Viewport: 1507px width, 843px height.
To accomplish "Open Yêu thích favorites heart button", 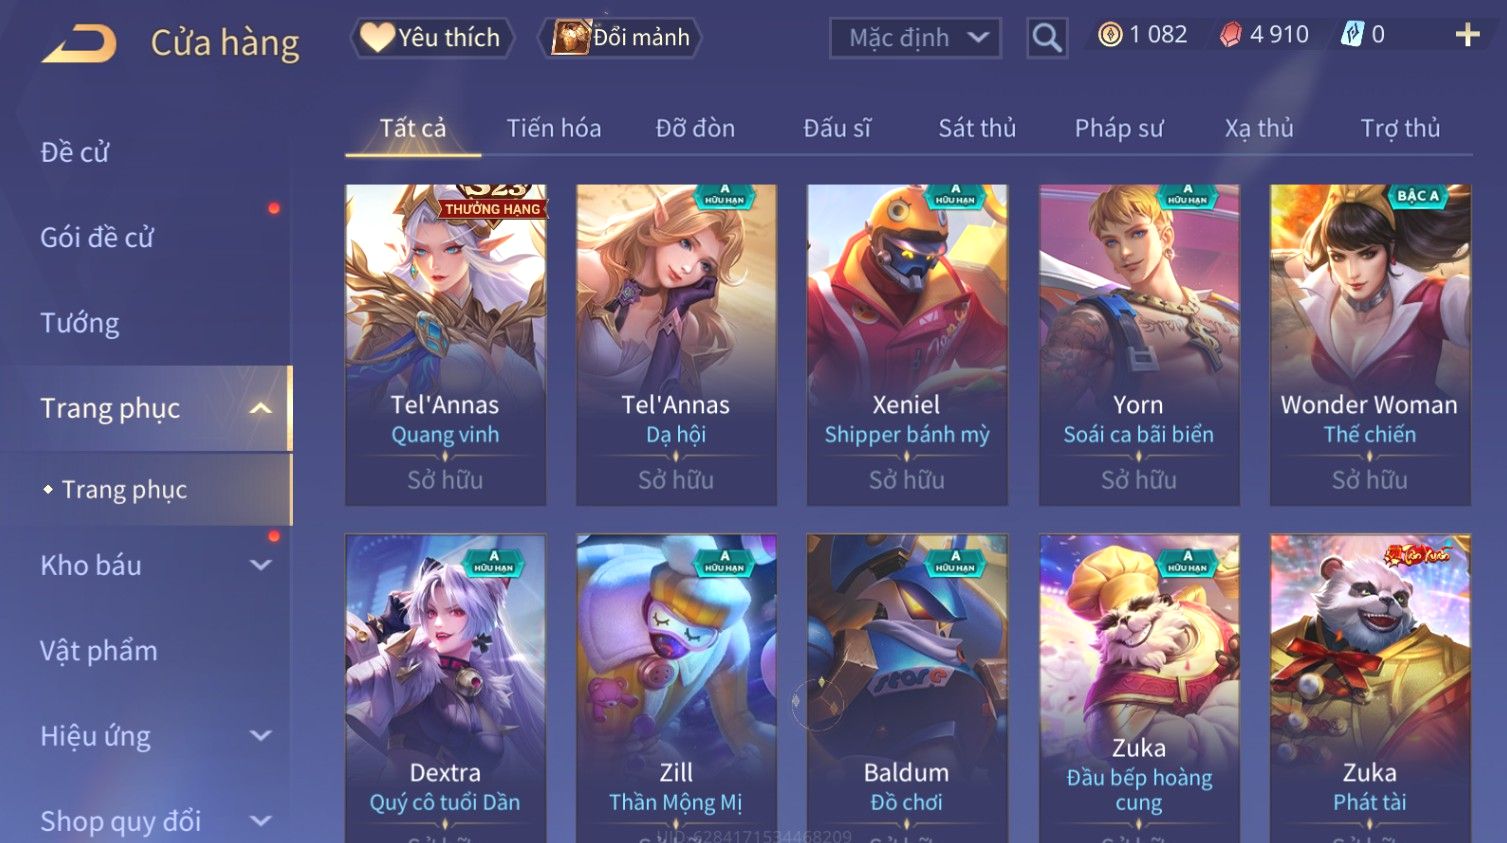I will tap(432, 38).
